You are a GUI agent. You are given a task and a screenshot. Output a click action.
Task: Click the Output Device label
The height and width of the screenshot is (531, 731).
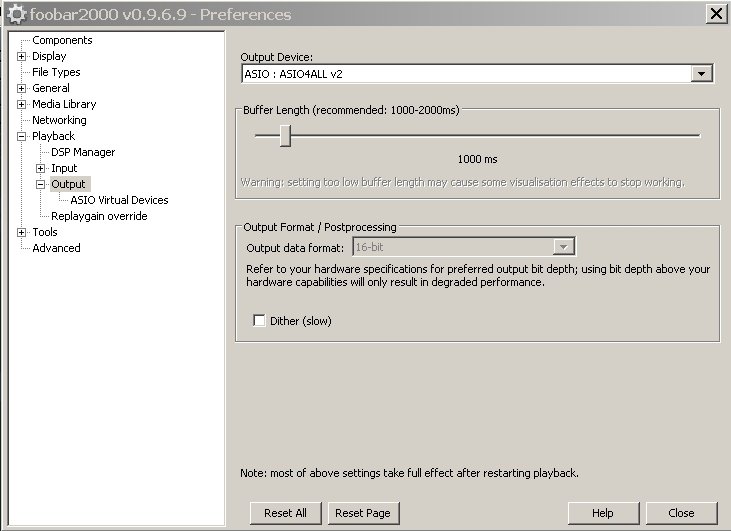[276, 57]
